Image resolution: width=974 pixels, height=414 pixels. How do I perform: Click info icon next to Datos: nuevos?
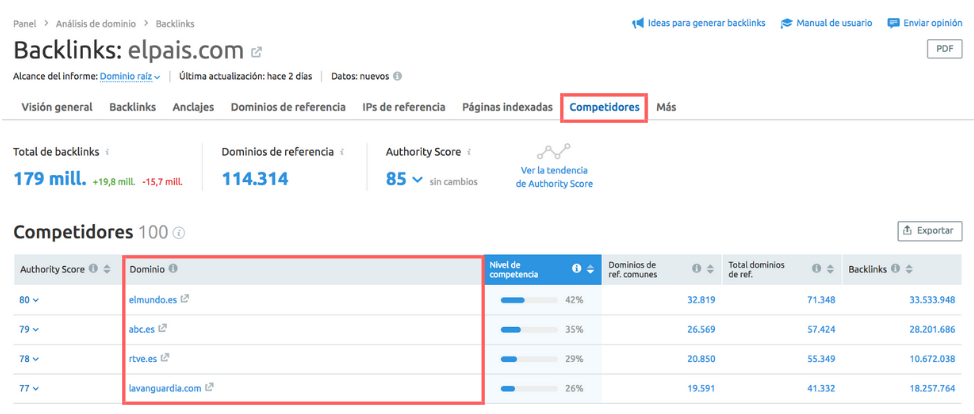click(398, 76)
